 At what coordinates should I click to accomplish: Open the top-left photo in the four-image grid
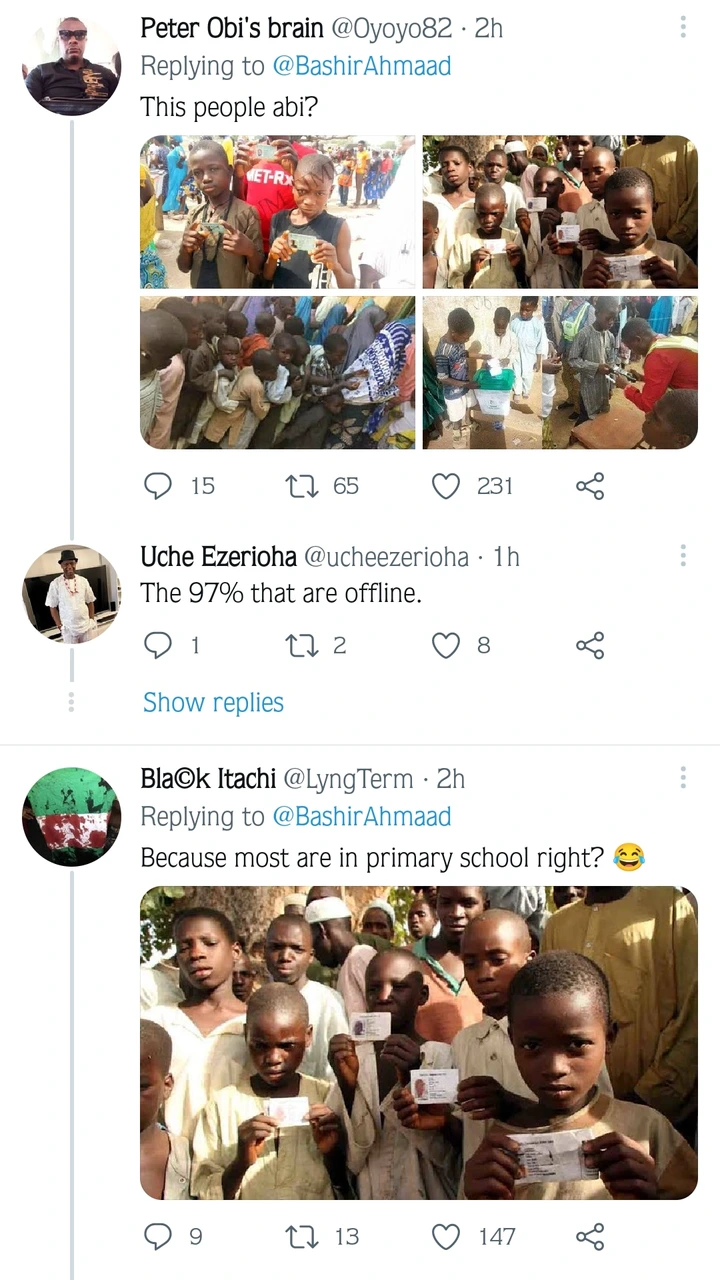coord(277,212)
